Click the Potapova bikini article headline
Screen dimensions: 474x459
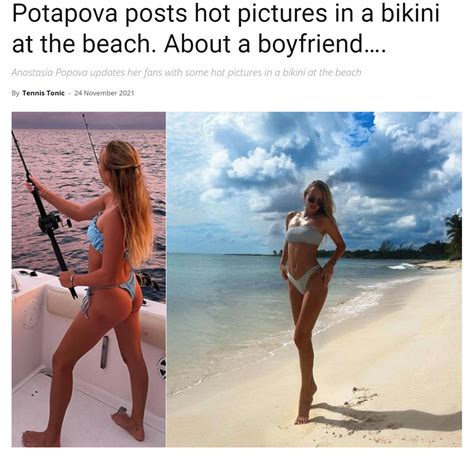225,28
